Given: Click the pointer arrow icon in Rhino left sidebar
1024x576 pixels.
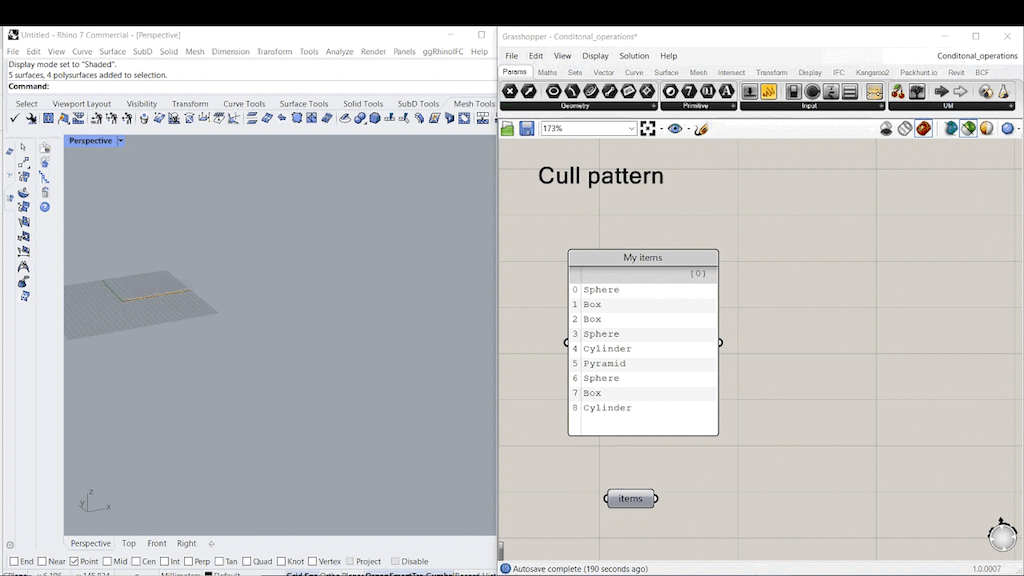Looking at the screenshot, I should [24, 148].
